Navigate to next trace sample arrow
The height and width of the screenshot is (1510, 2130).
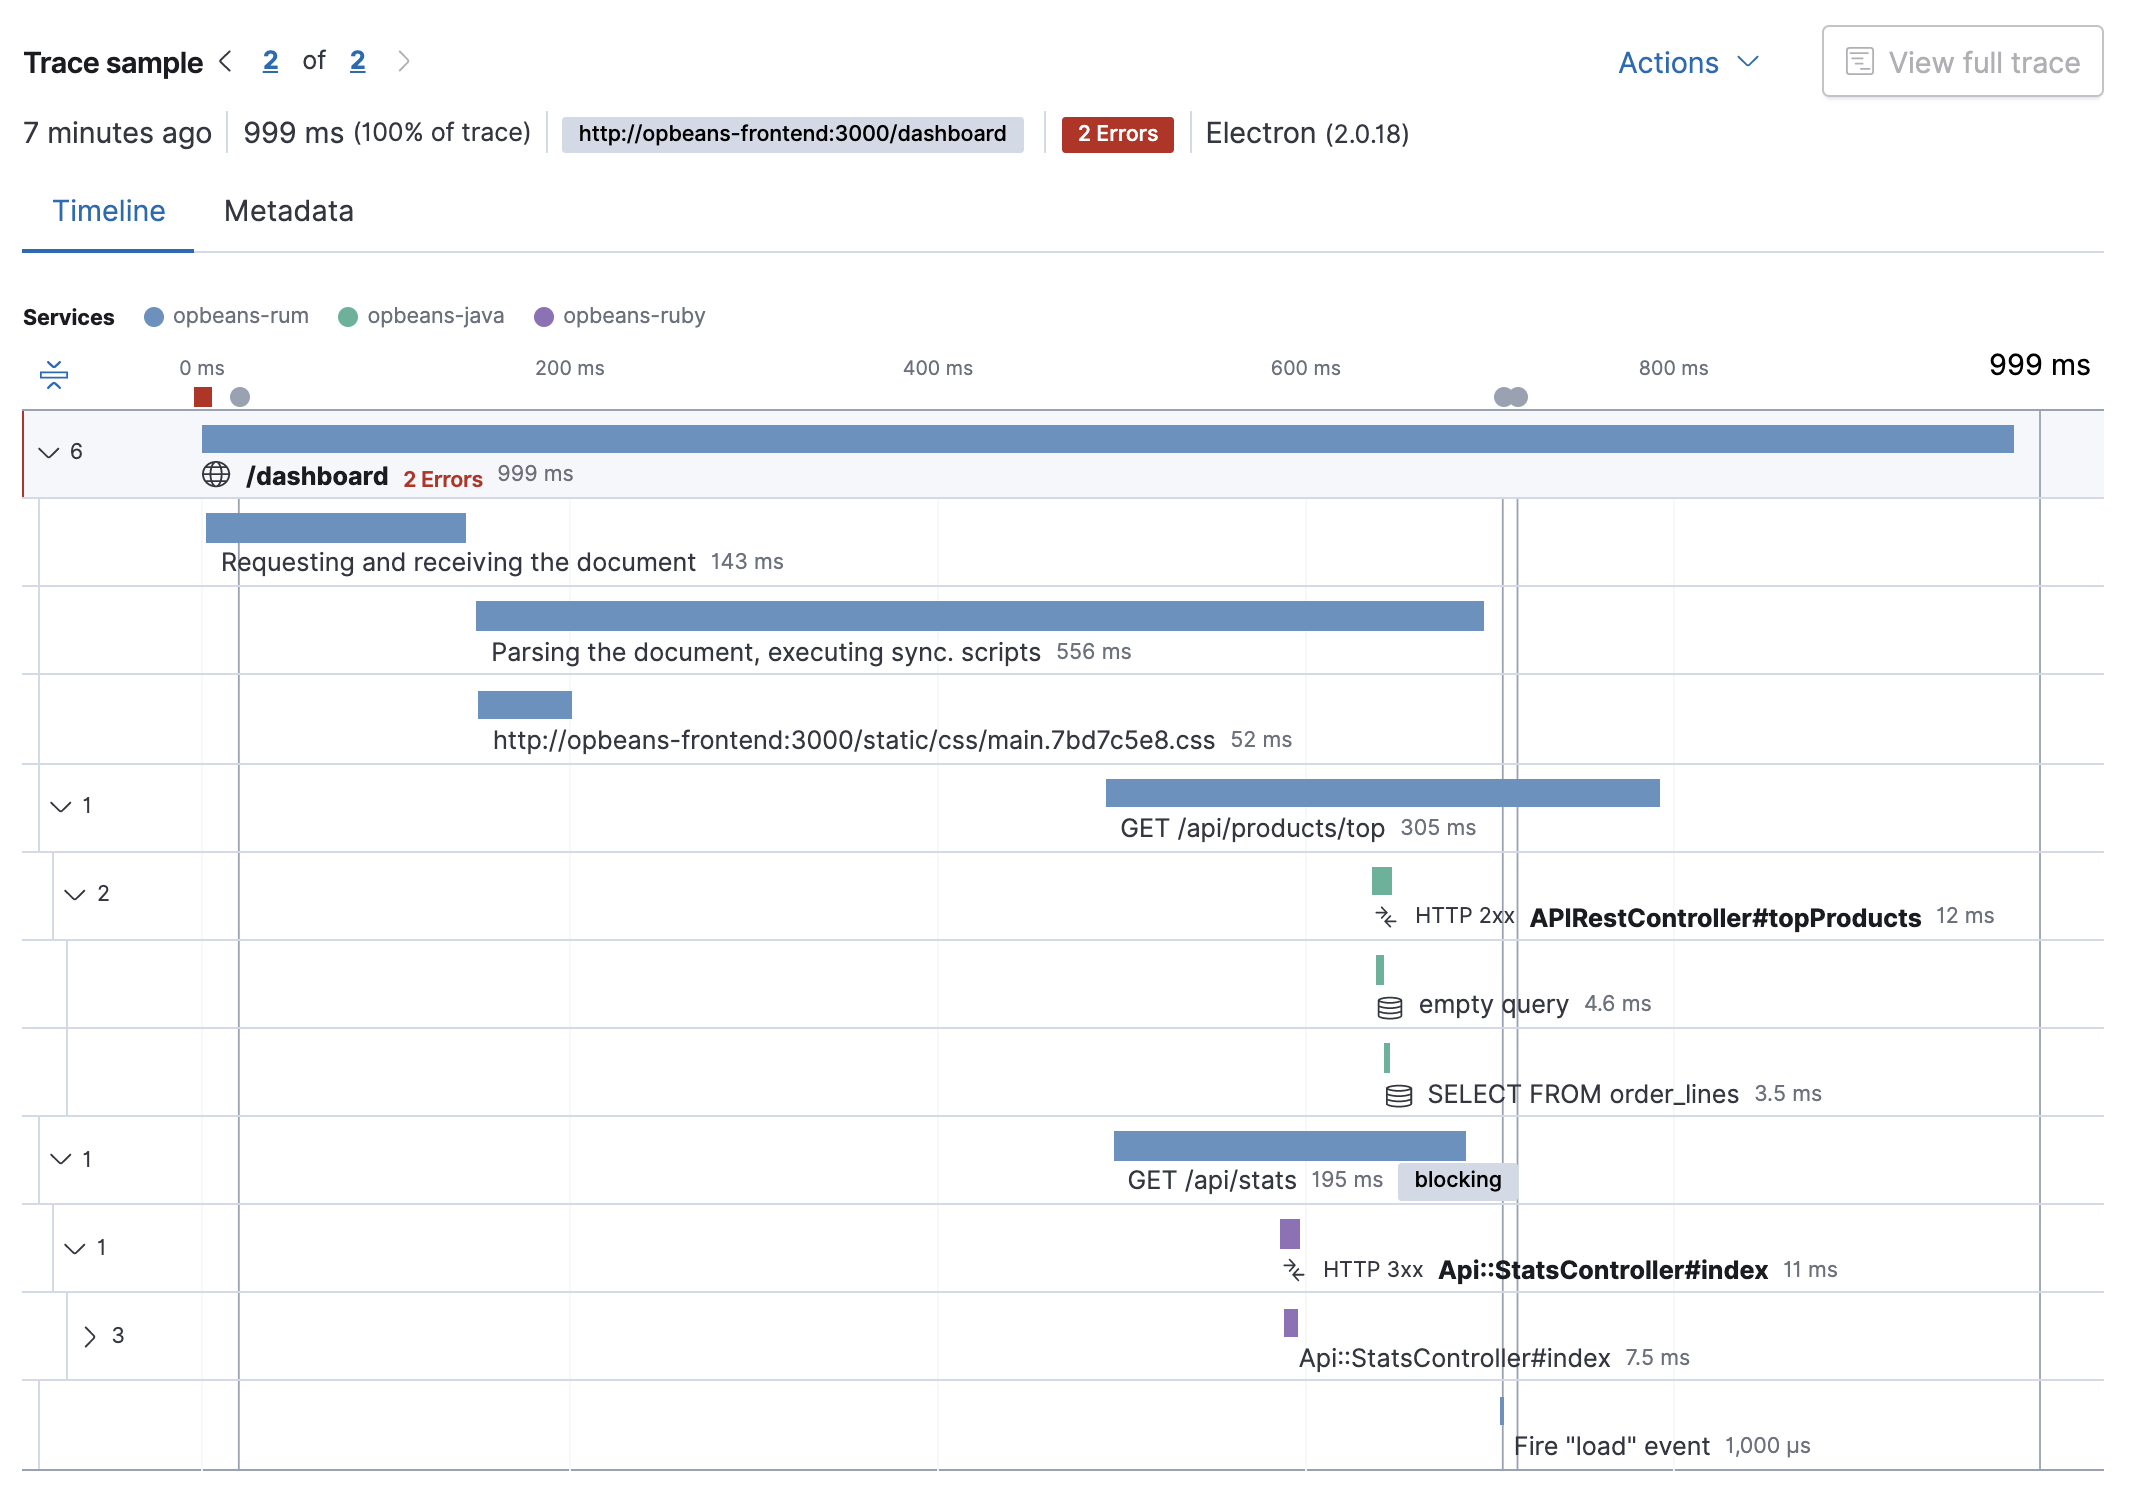tap(402, 59)
